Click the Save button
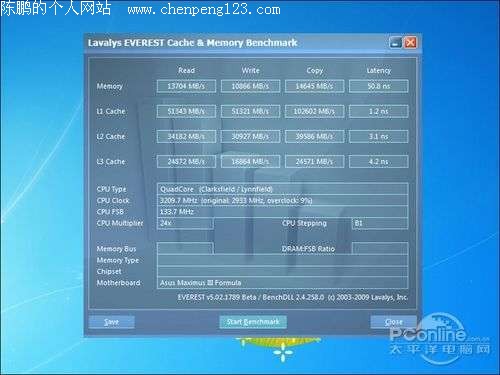Image resolution: width=500 pixels, height=375 pixels. click(112, 322)
